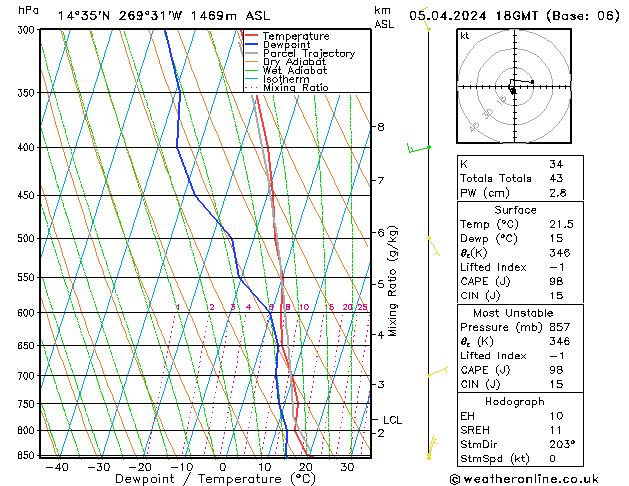Click the Parcel Trajectory legend entry
629x486 pixels.
(x=308, y=54)
